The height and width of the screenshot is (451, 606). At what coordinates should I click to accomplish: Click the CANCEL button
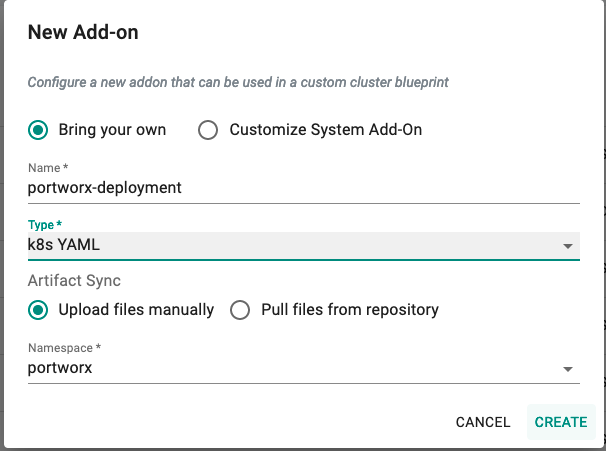[483, 422]
